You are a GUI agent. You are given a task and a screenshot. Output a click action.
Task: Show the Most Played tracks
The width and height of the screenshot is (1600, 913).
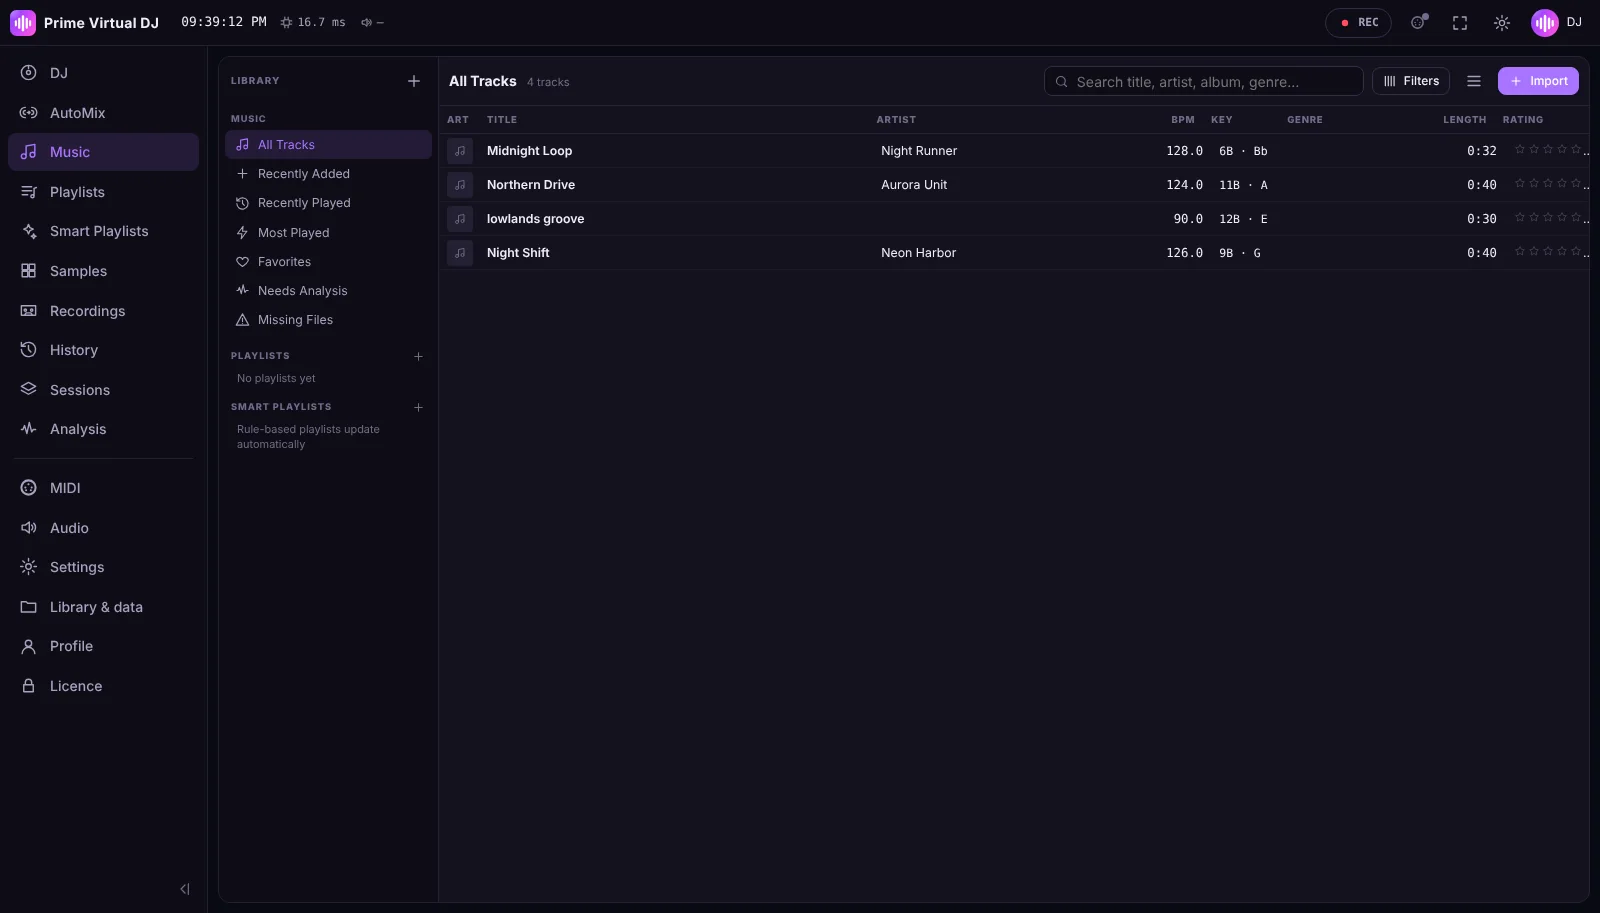point(328,233)
